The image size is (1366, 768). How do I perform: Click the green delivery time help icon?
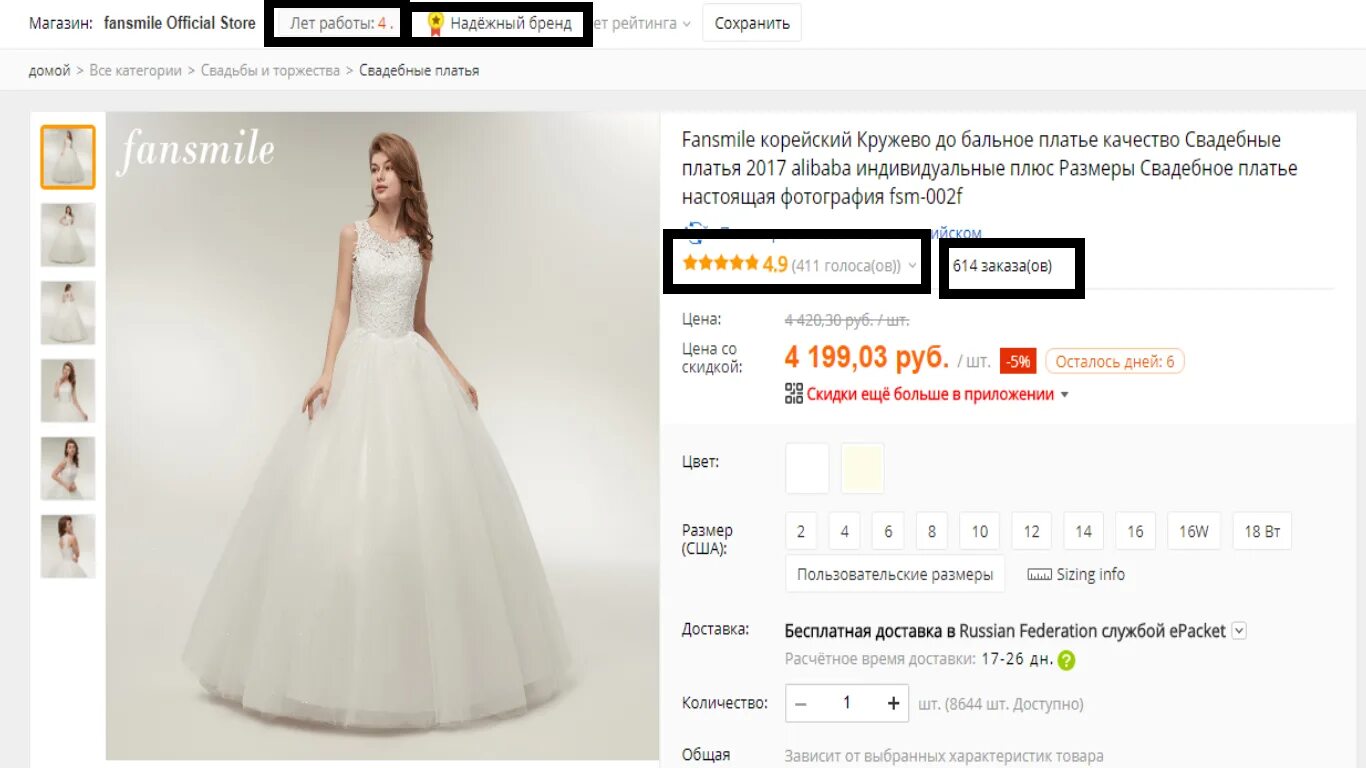pos(1067,661)
